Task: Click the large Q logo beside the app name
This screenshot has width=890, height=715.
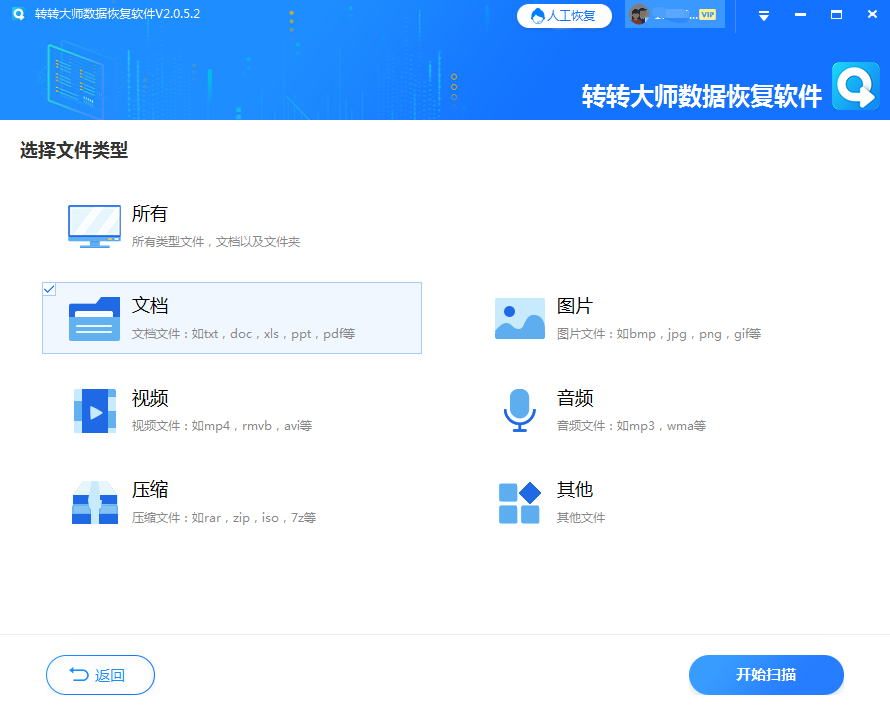Action: point(856,86)
